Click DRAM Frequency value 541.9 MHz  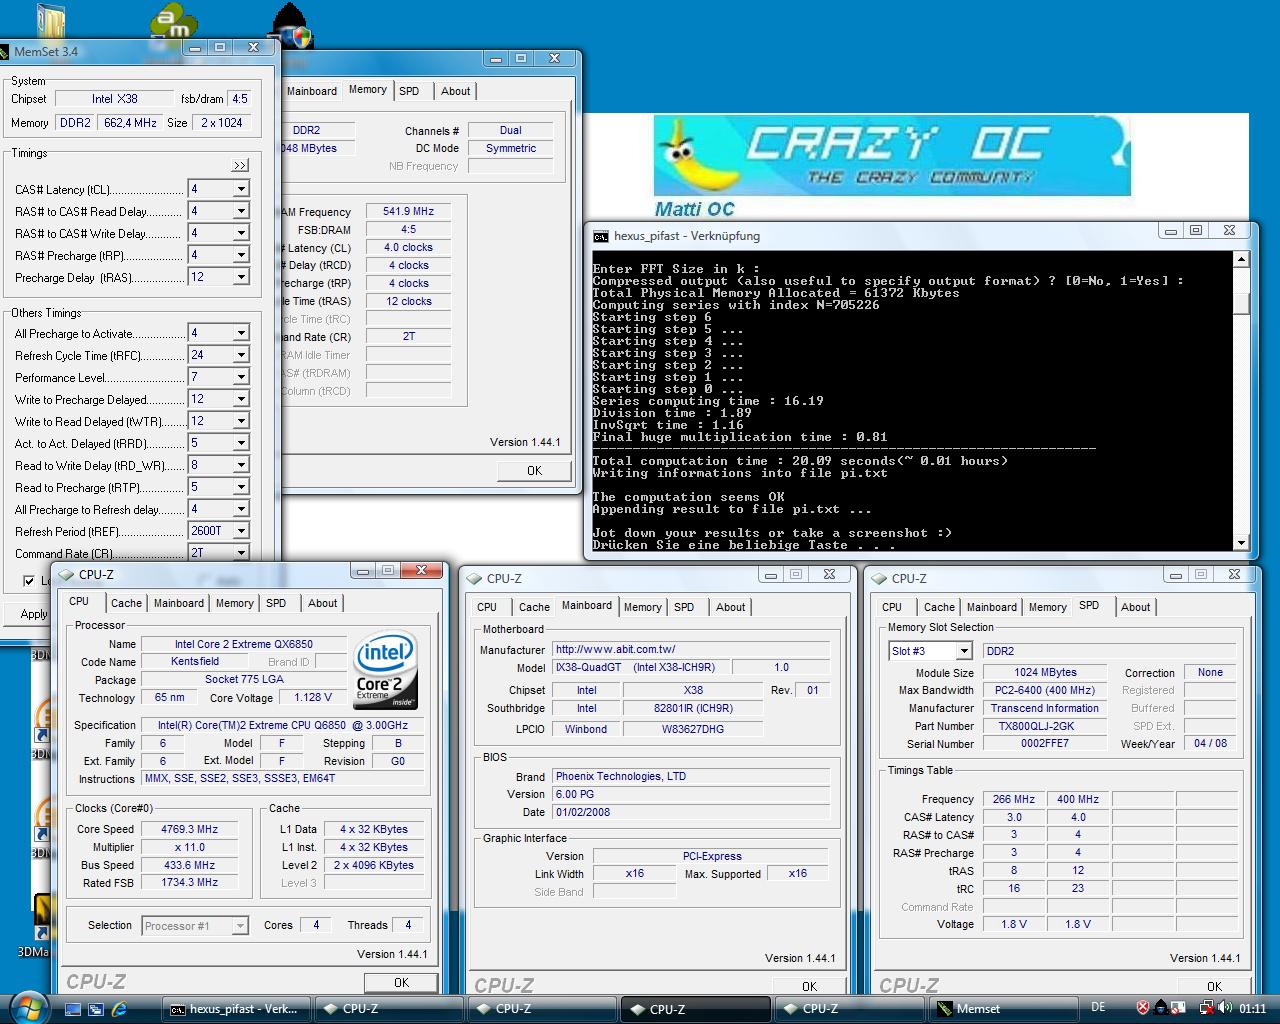pos(408,212)
